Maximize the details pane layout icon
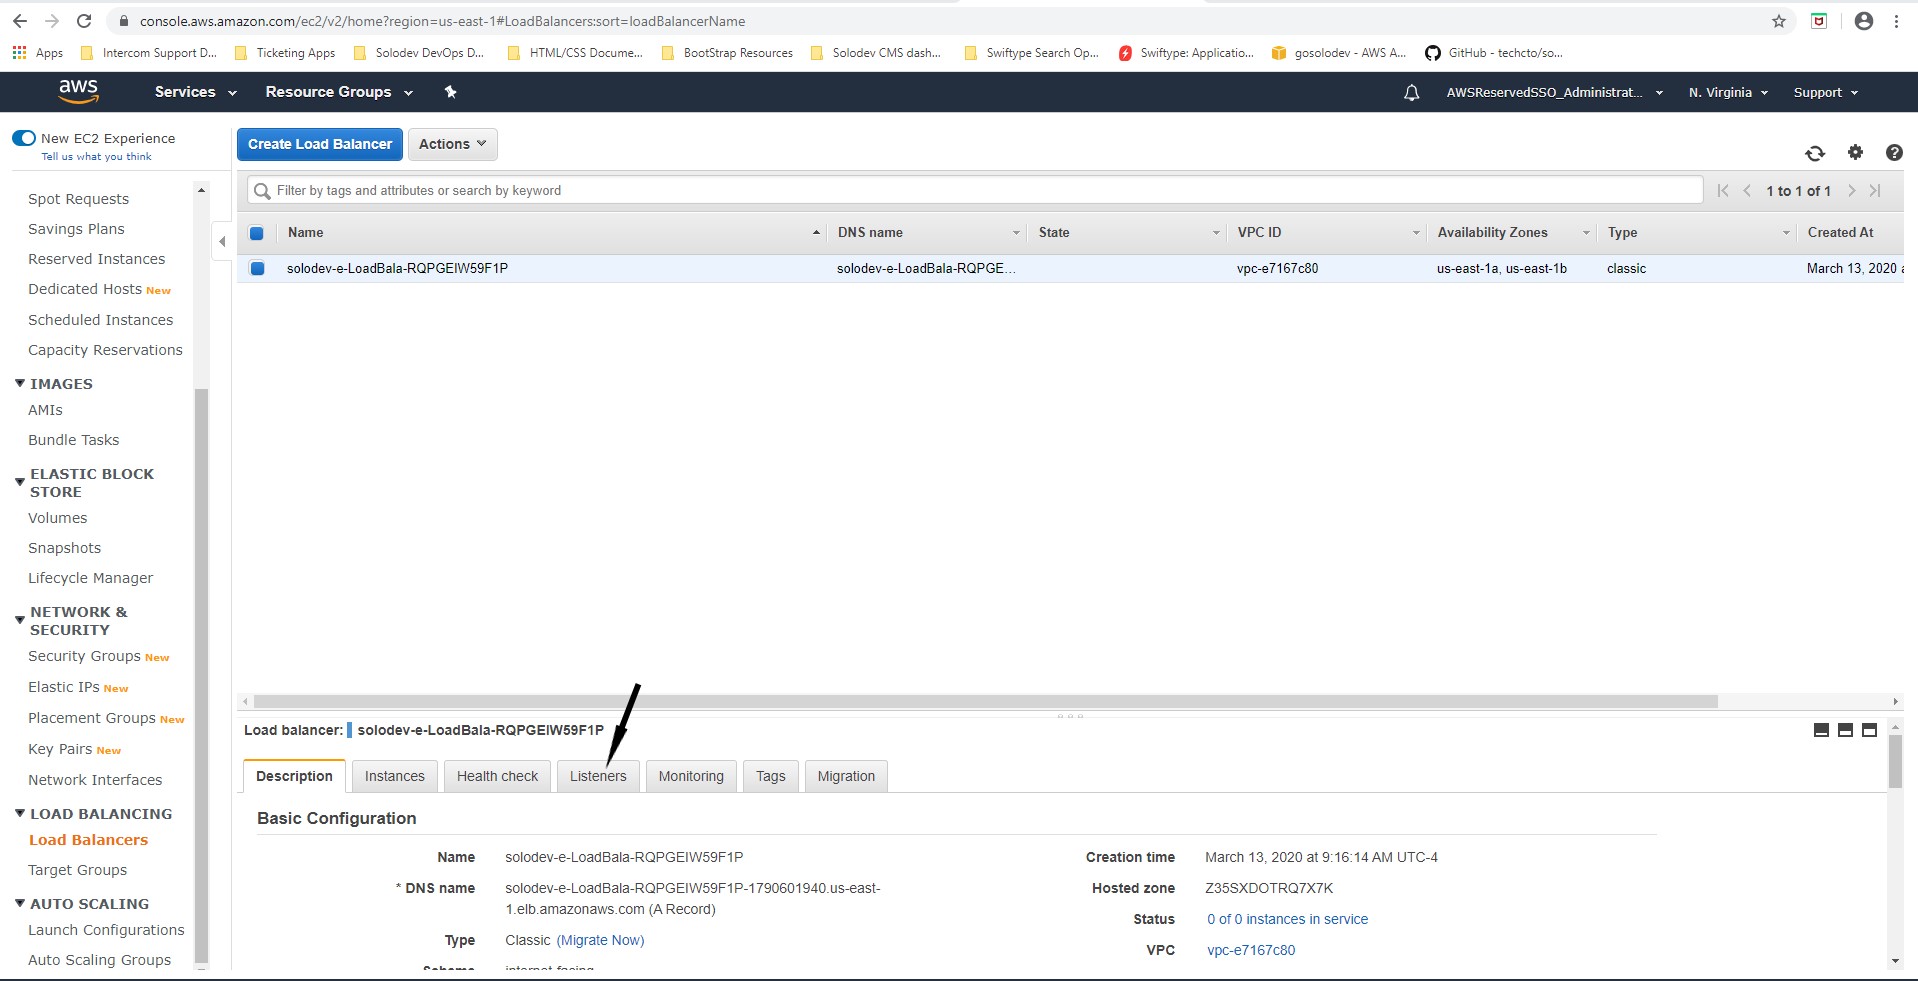The image size is (1918, 981). (x=1869, y=731)
